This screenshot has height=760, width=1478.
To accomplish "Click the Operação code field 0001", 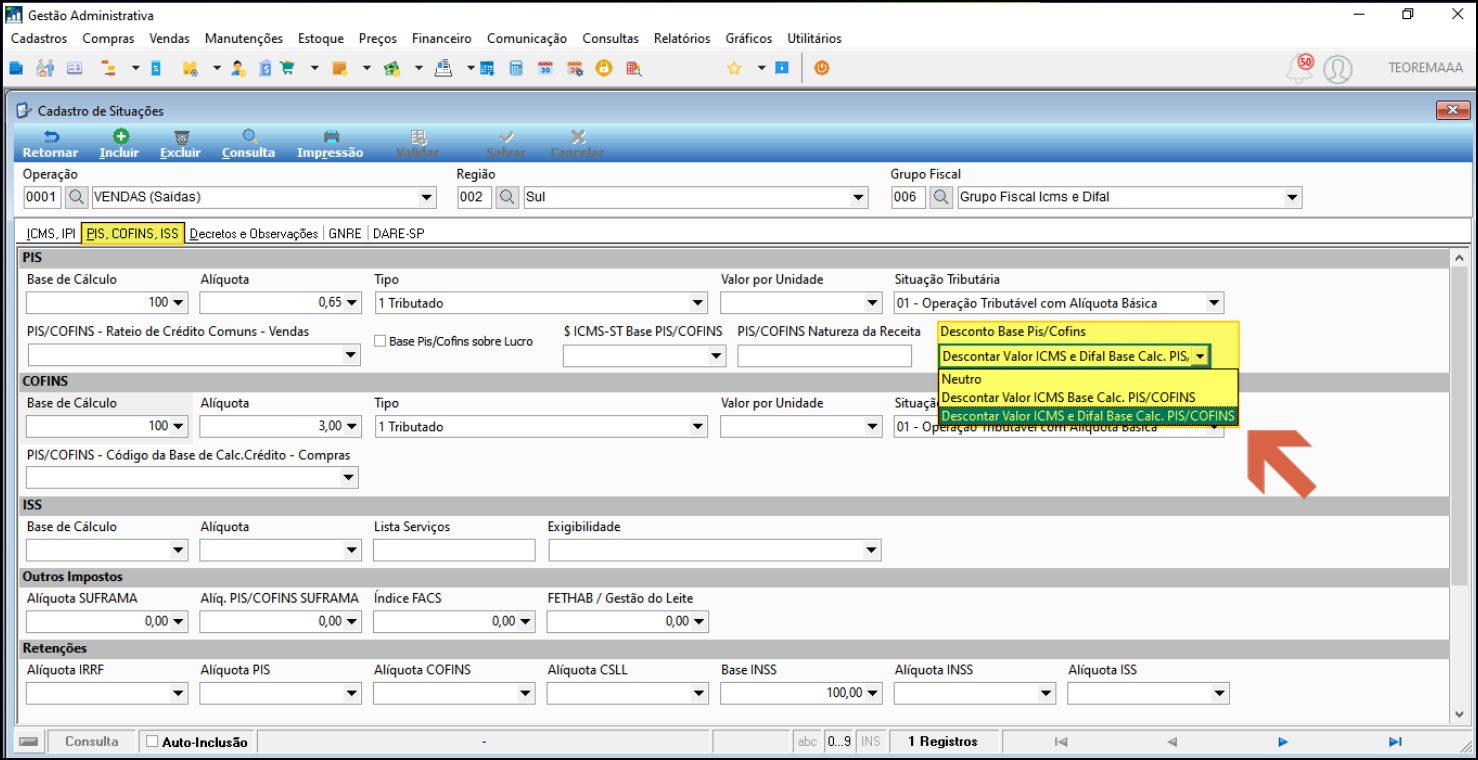I will pyautogui.click(x=41, y=197).
